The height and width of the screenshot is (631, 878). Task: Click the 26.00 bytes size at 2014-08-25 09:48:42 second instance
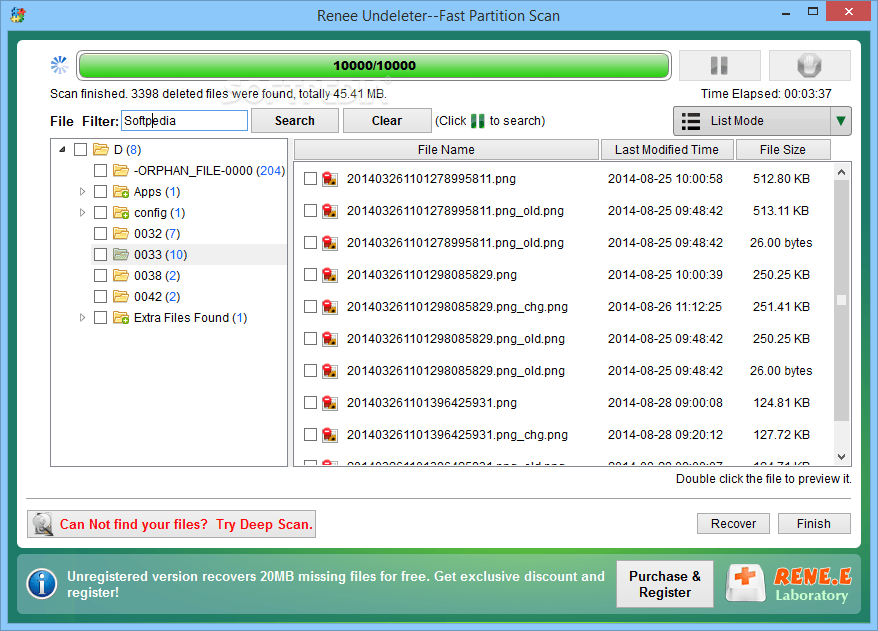(781, 371)
